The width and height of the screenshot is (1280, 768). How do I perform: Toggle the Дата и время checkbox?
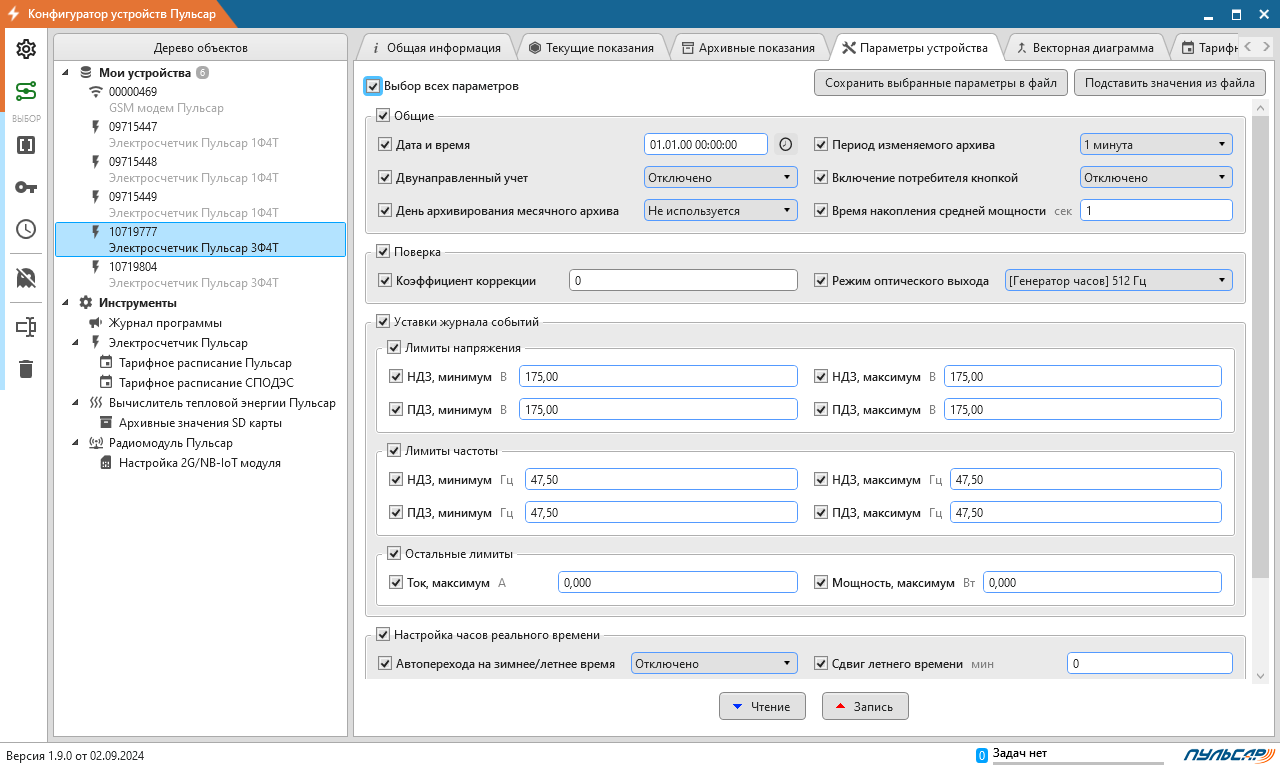(x=385, y=145)
